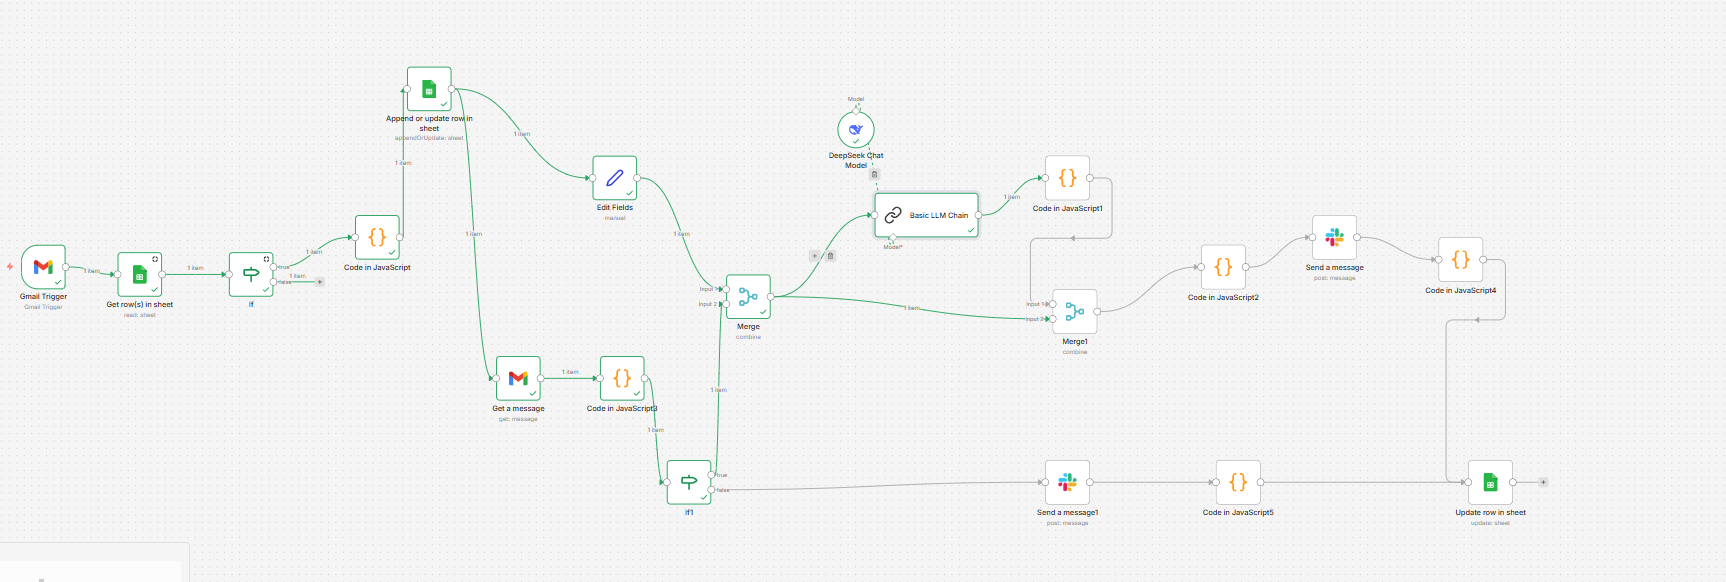
Task: Open the Basic LLM Chain node
Action: click(926, 215)
